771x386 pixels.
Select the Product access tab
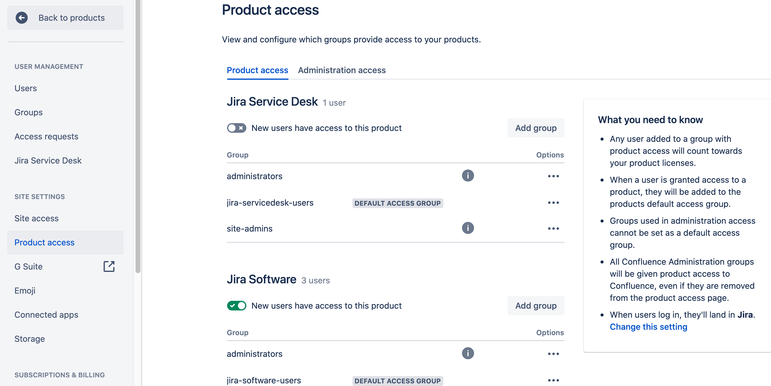[257, 70]
